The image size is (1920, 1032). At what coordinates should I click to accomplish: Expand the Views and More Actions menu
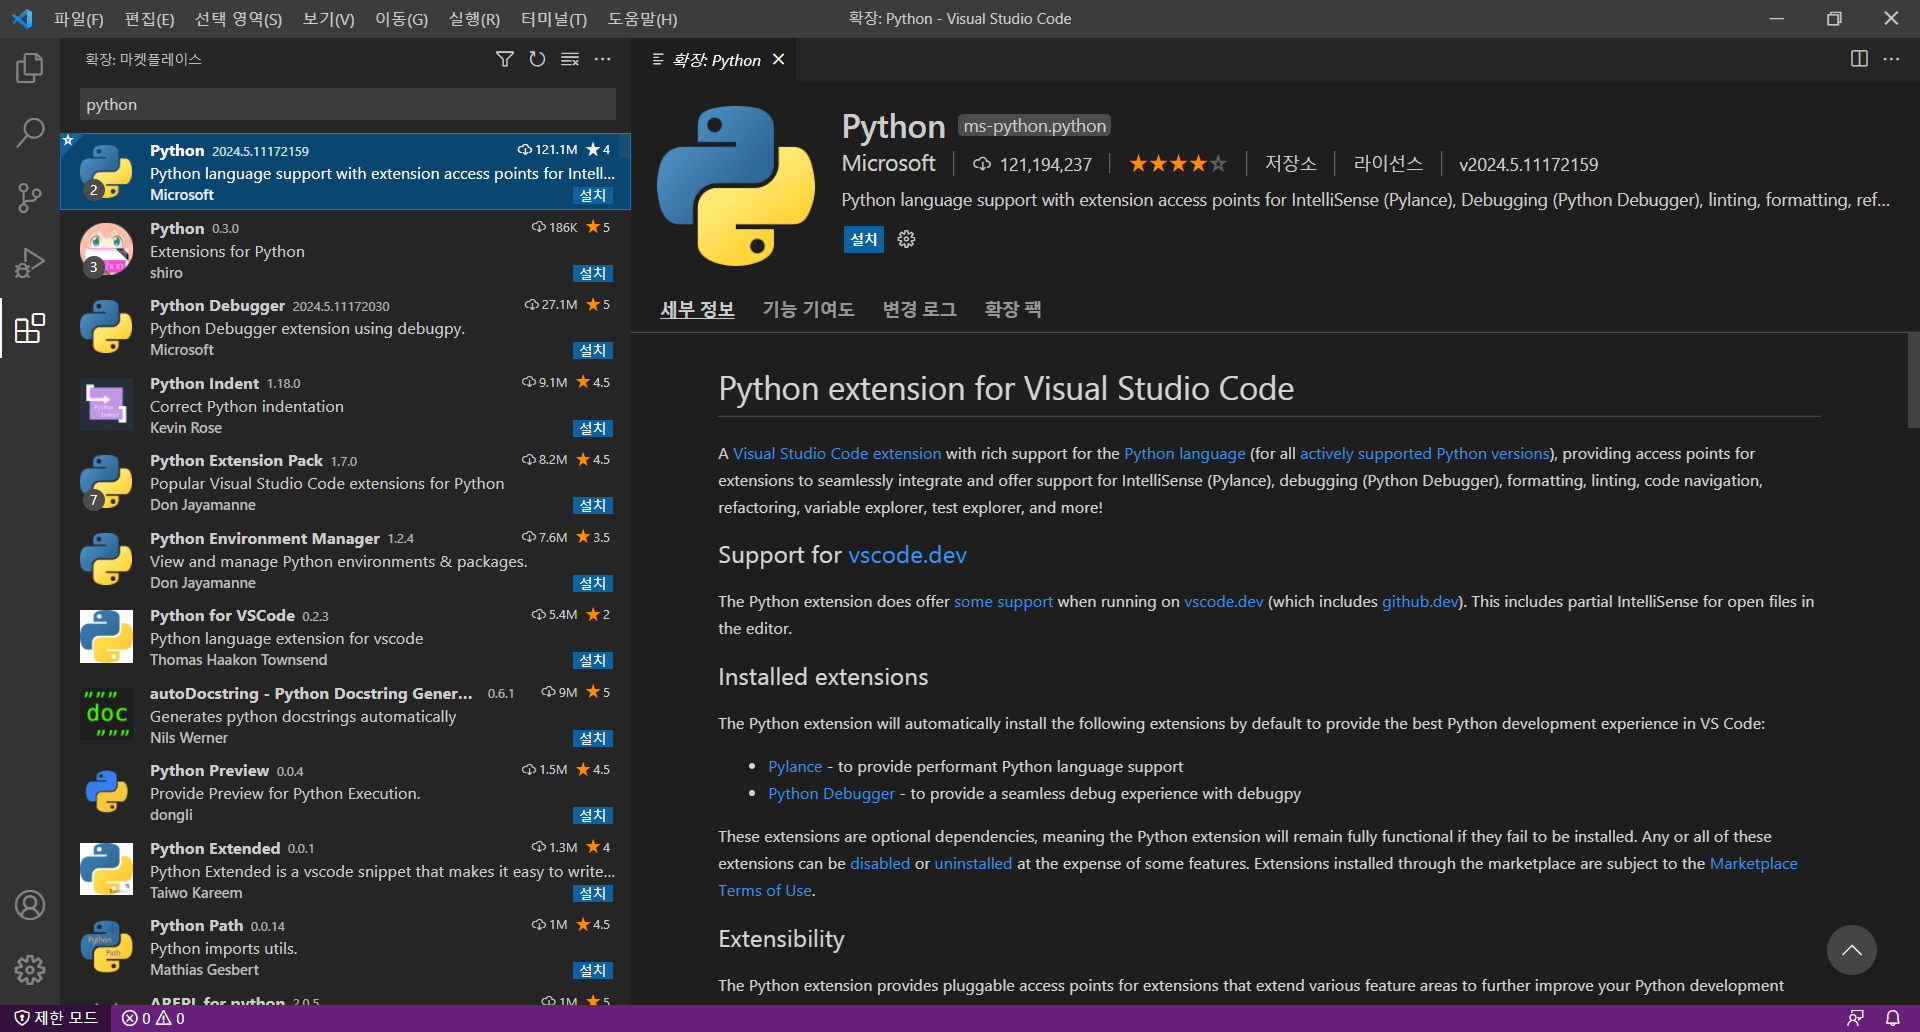tap(603, 60)
